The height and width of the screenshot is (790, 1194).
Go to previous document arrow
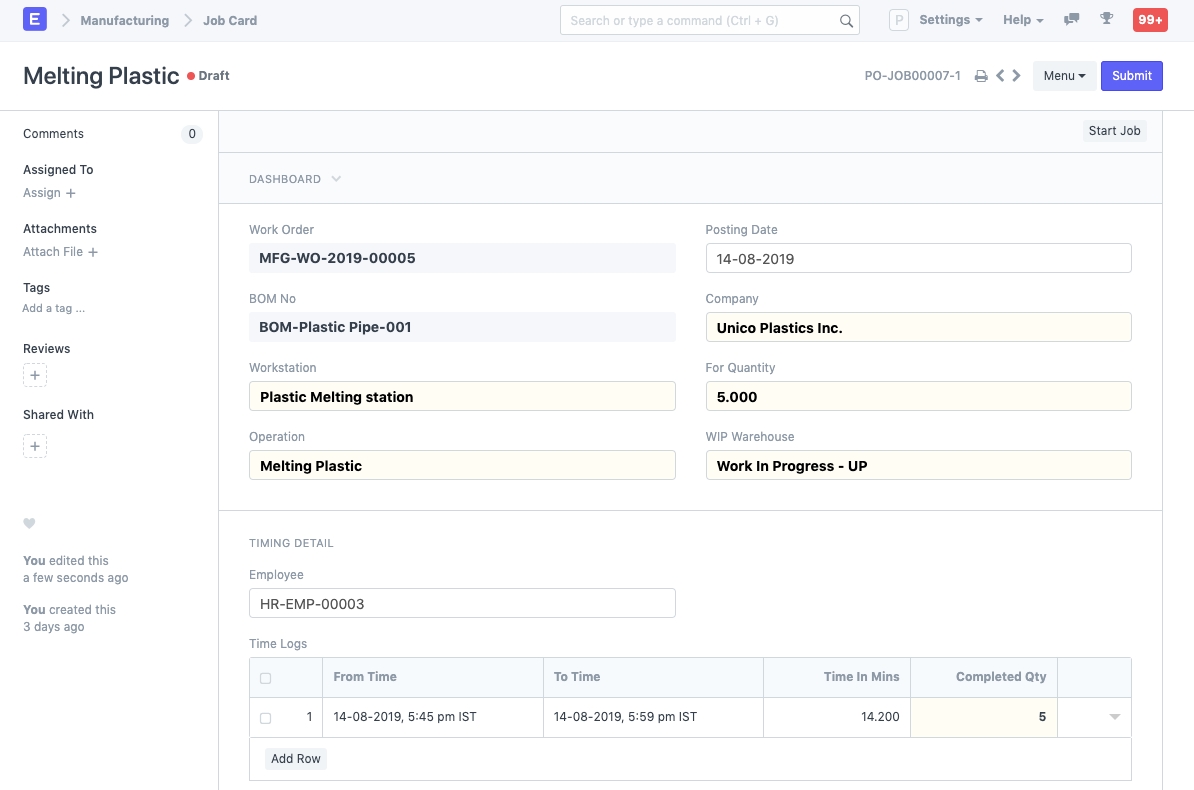point(1000,76)
